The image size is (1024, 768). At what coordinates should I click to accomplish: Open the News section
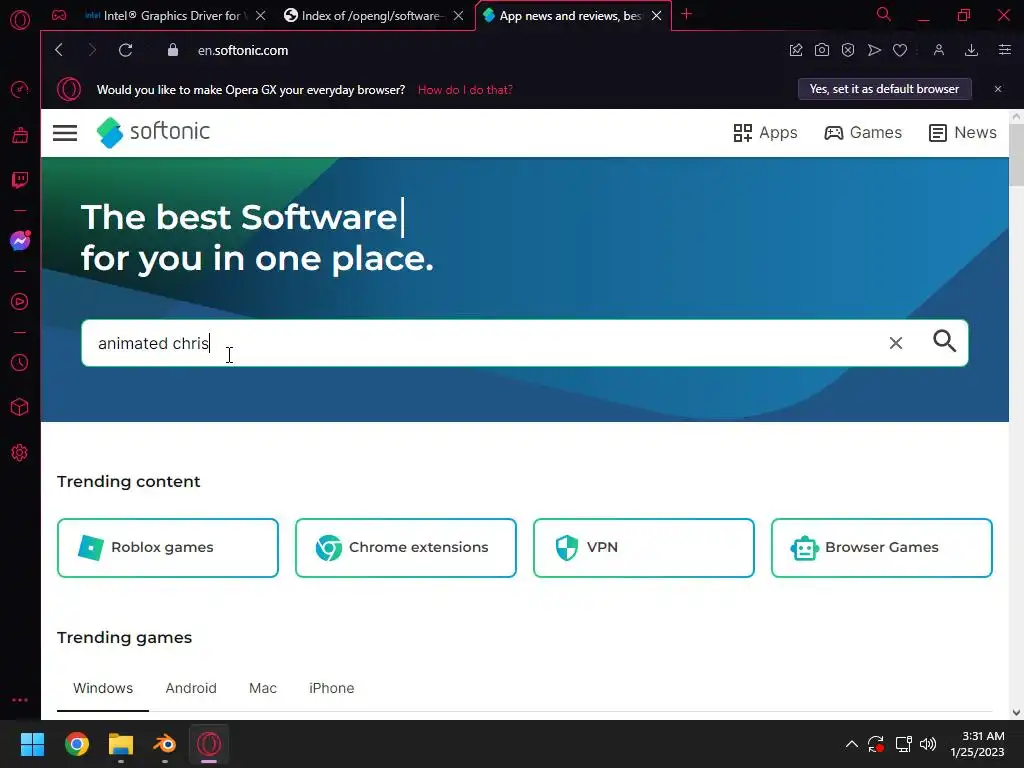click(x=963, y=133)
